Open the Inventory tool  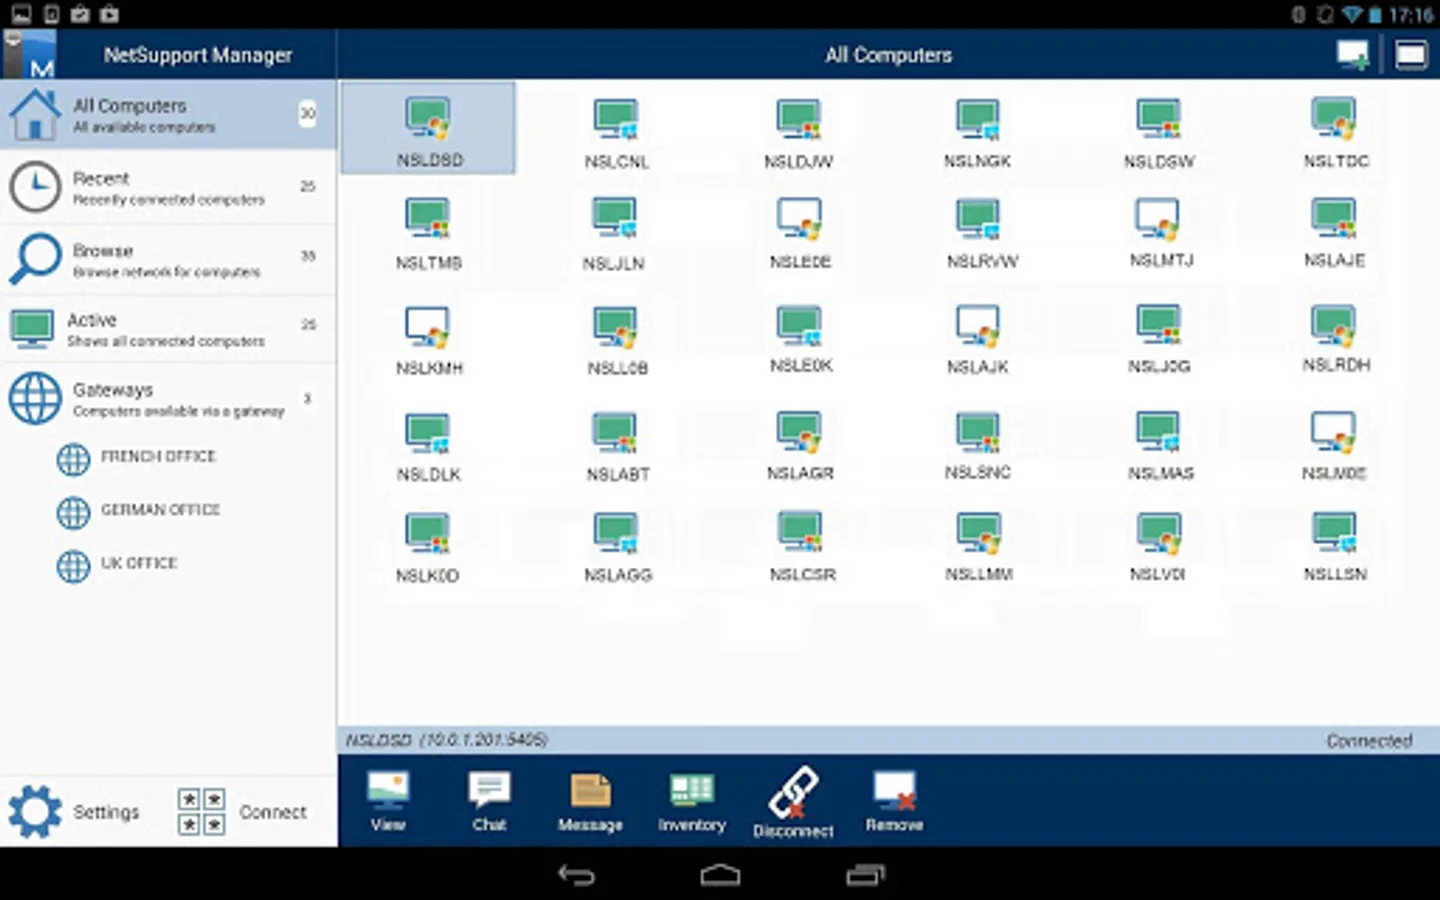coord(691,801)
